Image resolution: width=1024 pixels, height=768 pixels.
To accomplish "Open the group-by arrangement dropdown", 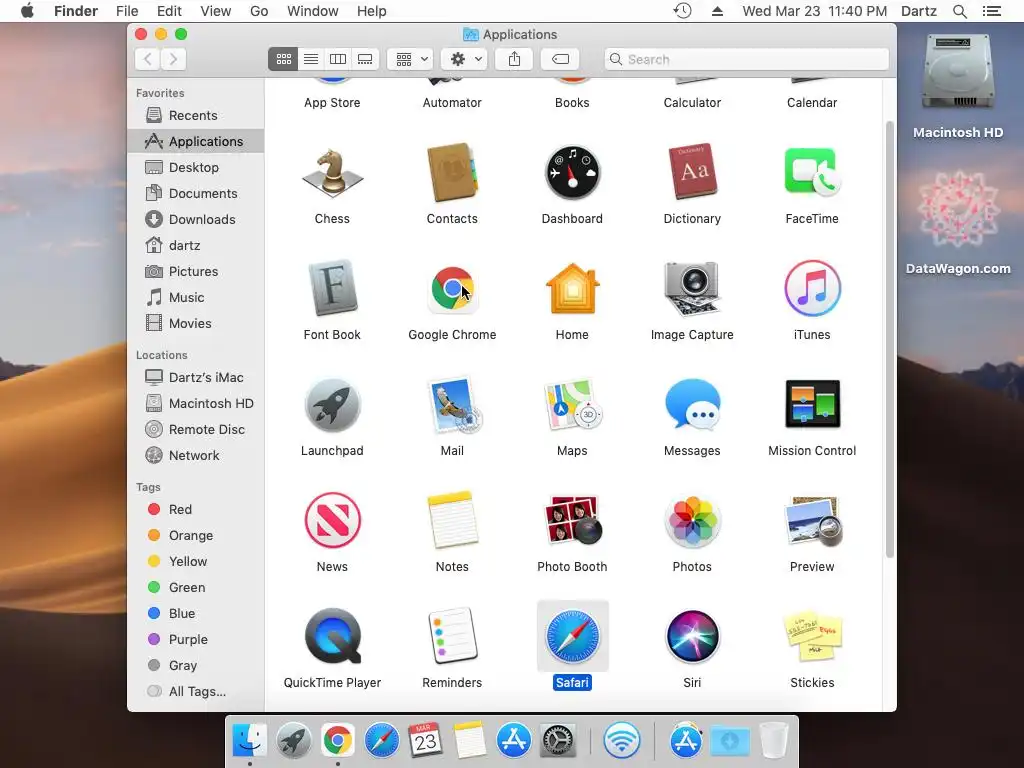I will point(410,59).
